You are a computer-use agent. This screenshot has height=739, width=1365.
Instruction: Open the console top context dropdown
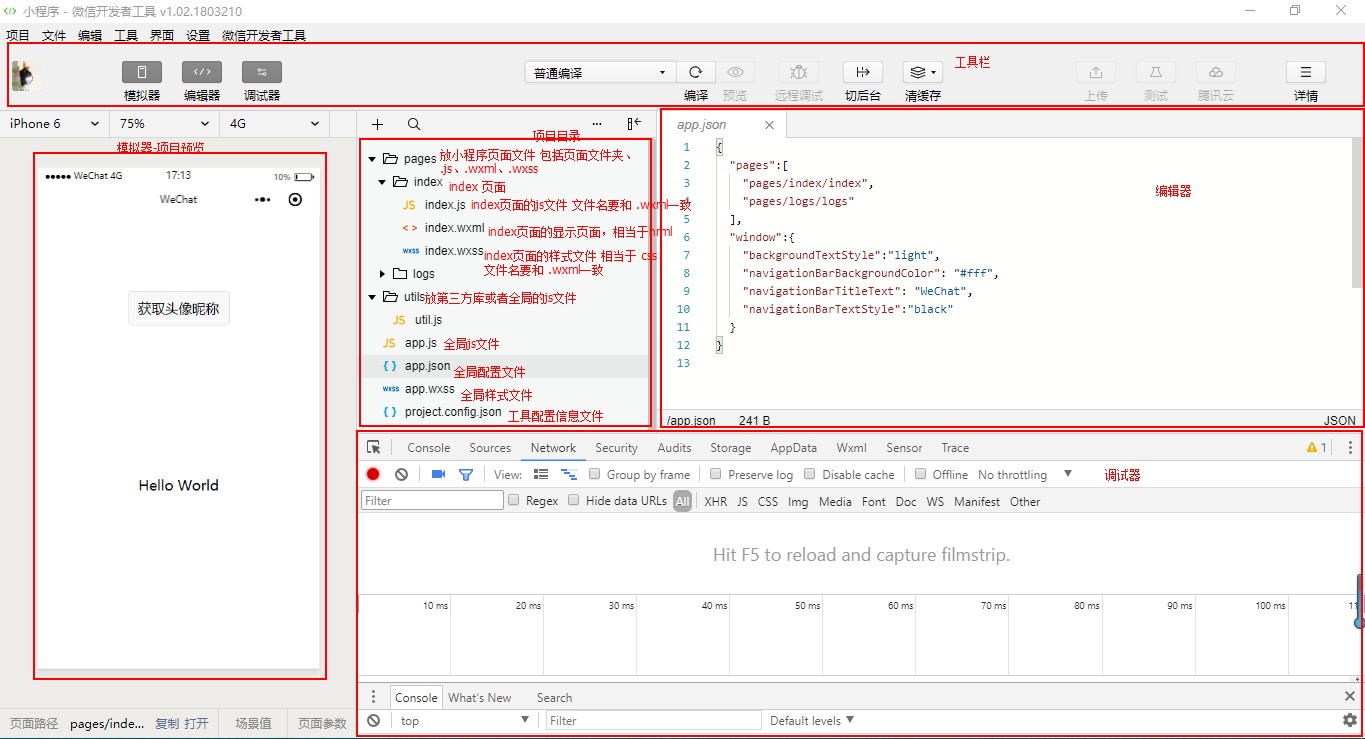(x=464, y=720)
